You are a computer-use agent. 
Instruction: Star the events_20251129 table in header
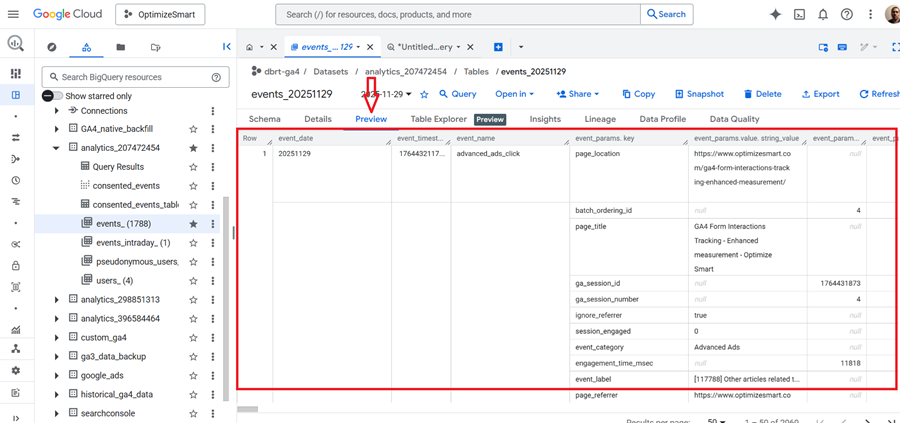425,94
